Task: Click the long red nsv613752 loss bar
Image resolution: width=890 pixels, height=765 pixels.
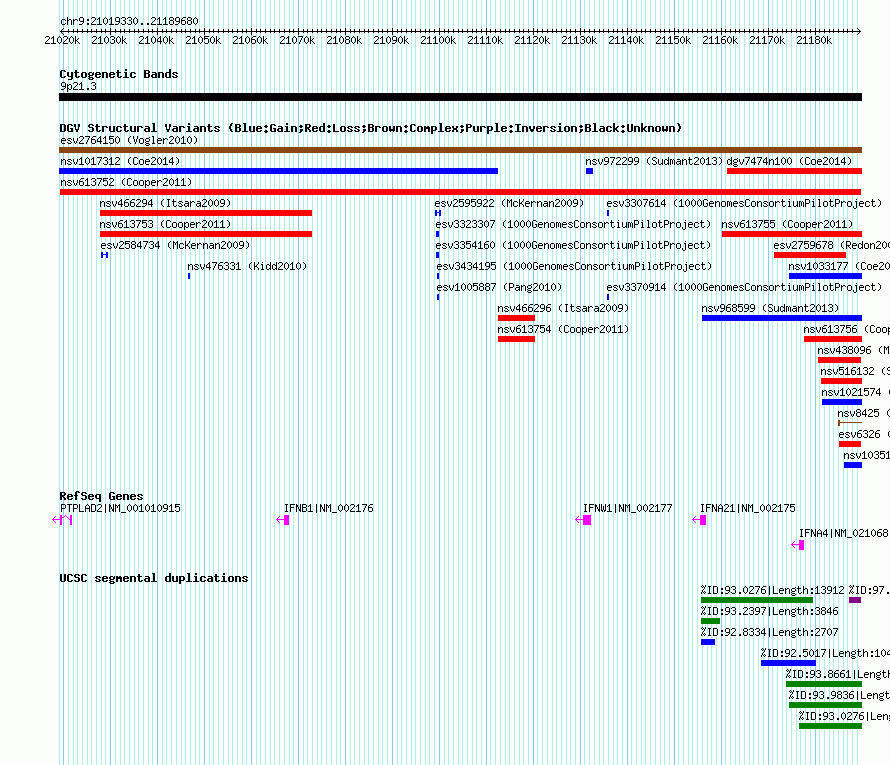Action: (460, 192)
